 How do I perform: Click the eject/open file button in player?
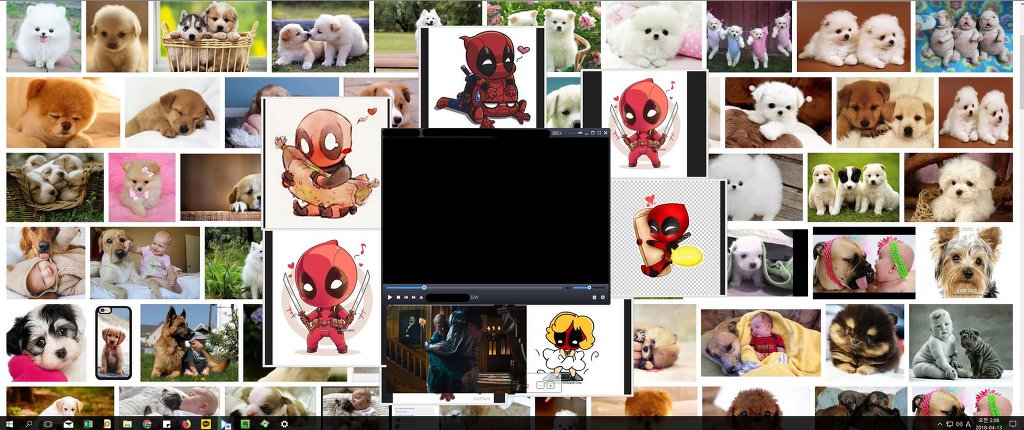(x=421, y=297)
